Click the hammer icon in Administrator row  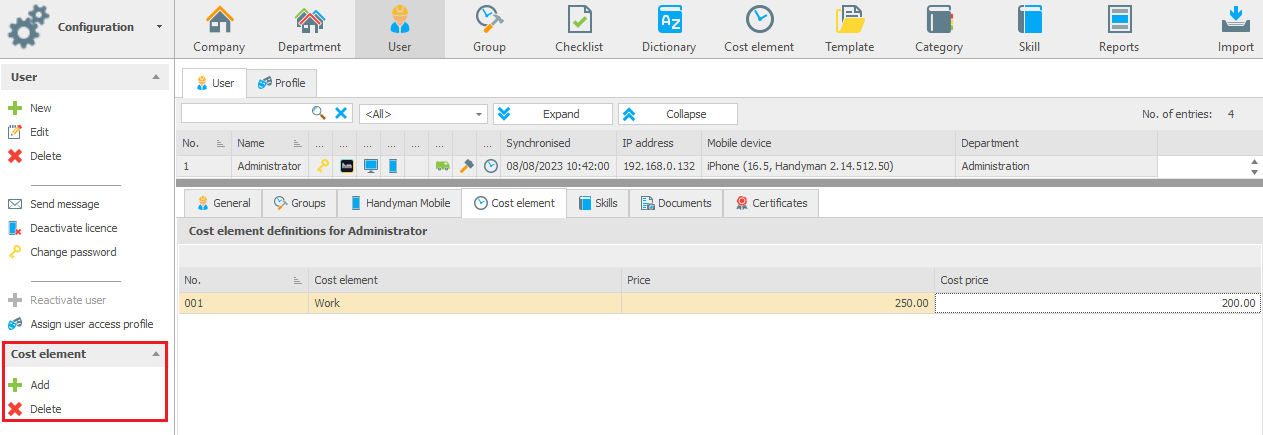[466, 166]
